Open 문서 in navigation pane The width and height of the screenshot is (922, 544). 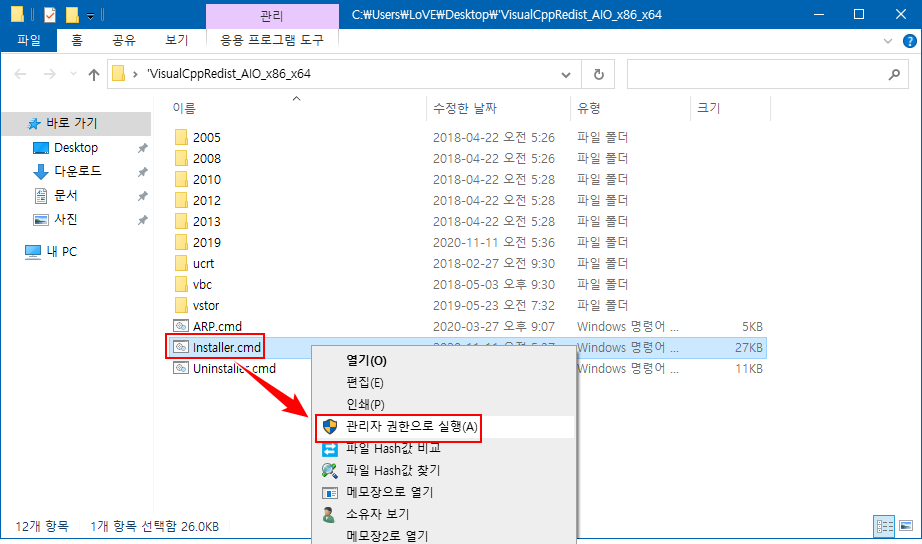pyautogui.click(x=66, y=195)
